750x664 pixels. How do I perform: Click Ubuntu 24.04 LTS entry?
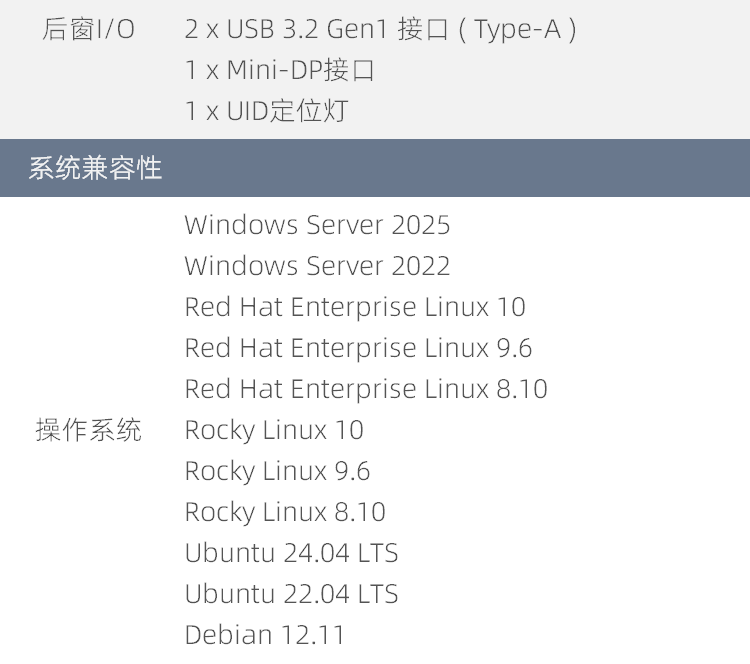[291, 553]
